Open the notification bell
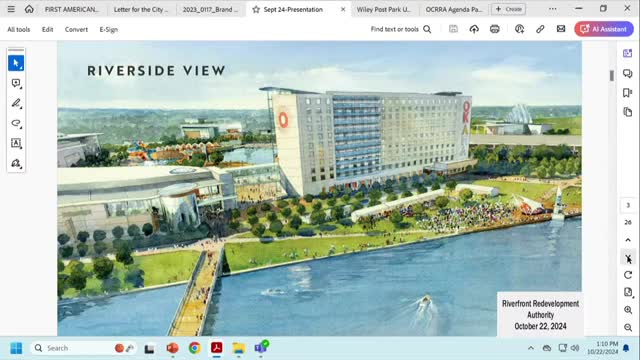640x360 pixels. tap(626, 348)
